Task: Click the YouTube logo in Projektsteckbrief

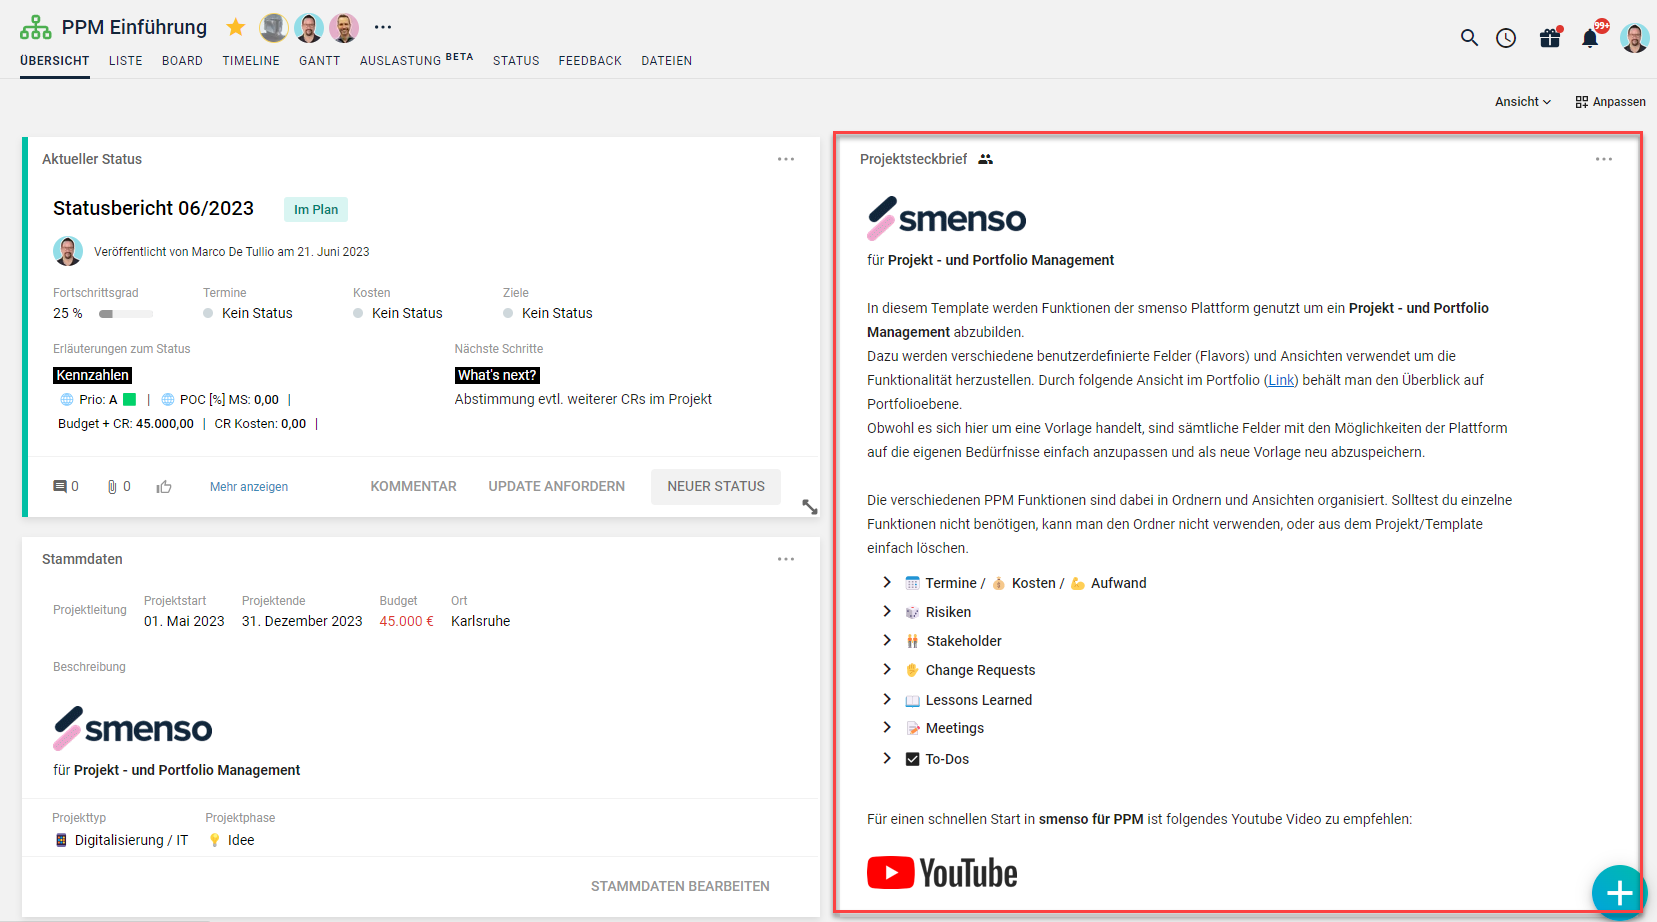Action: 942,873
